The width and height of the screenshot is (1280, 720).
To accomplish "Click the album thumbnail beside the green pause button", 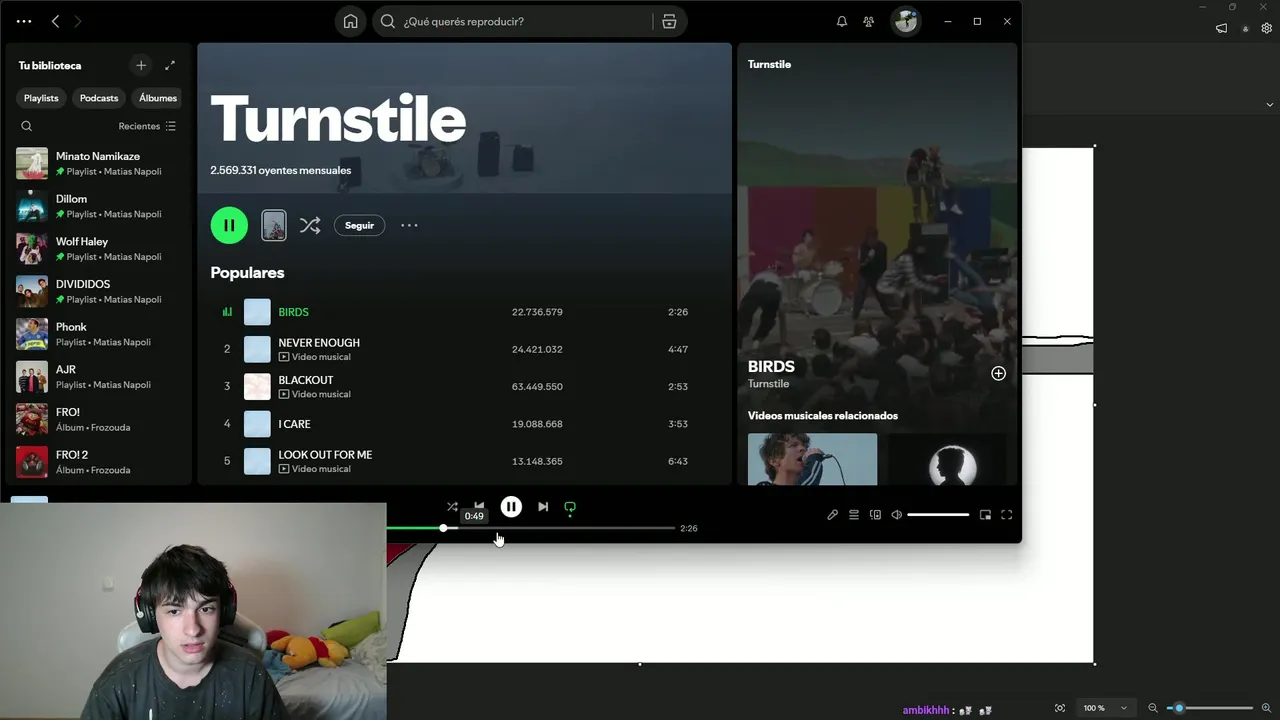I will (273, 225).
